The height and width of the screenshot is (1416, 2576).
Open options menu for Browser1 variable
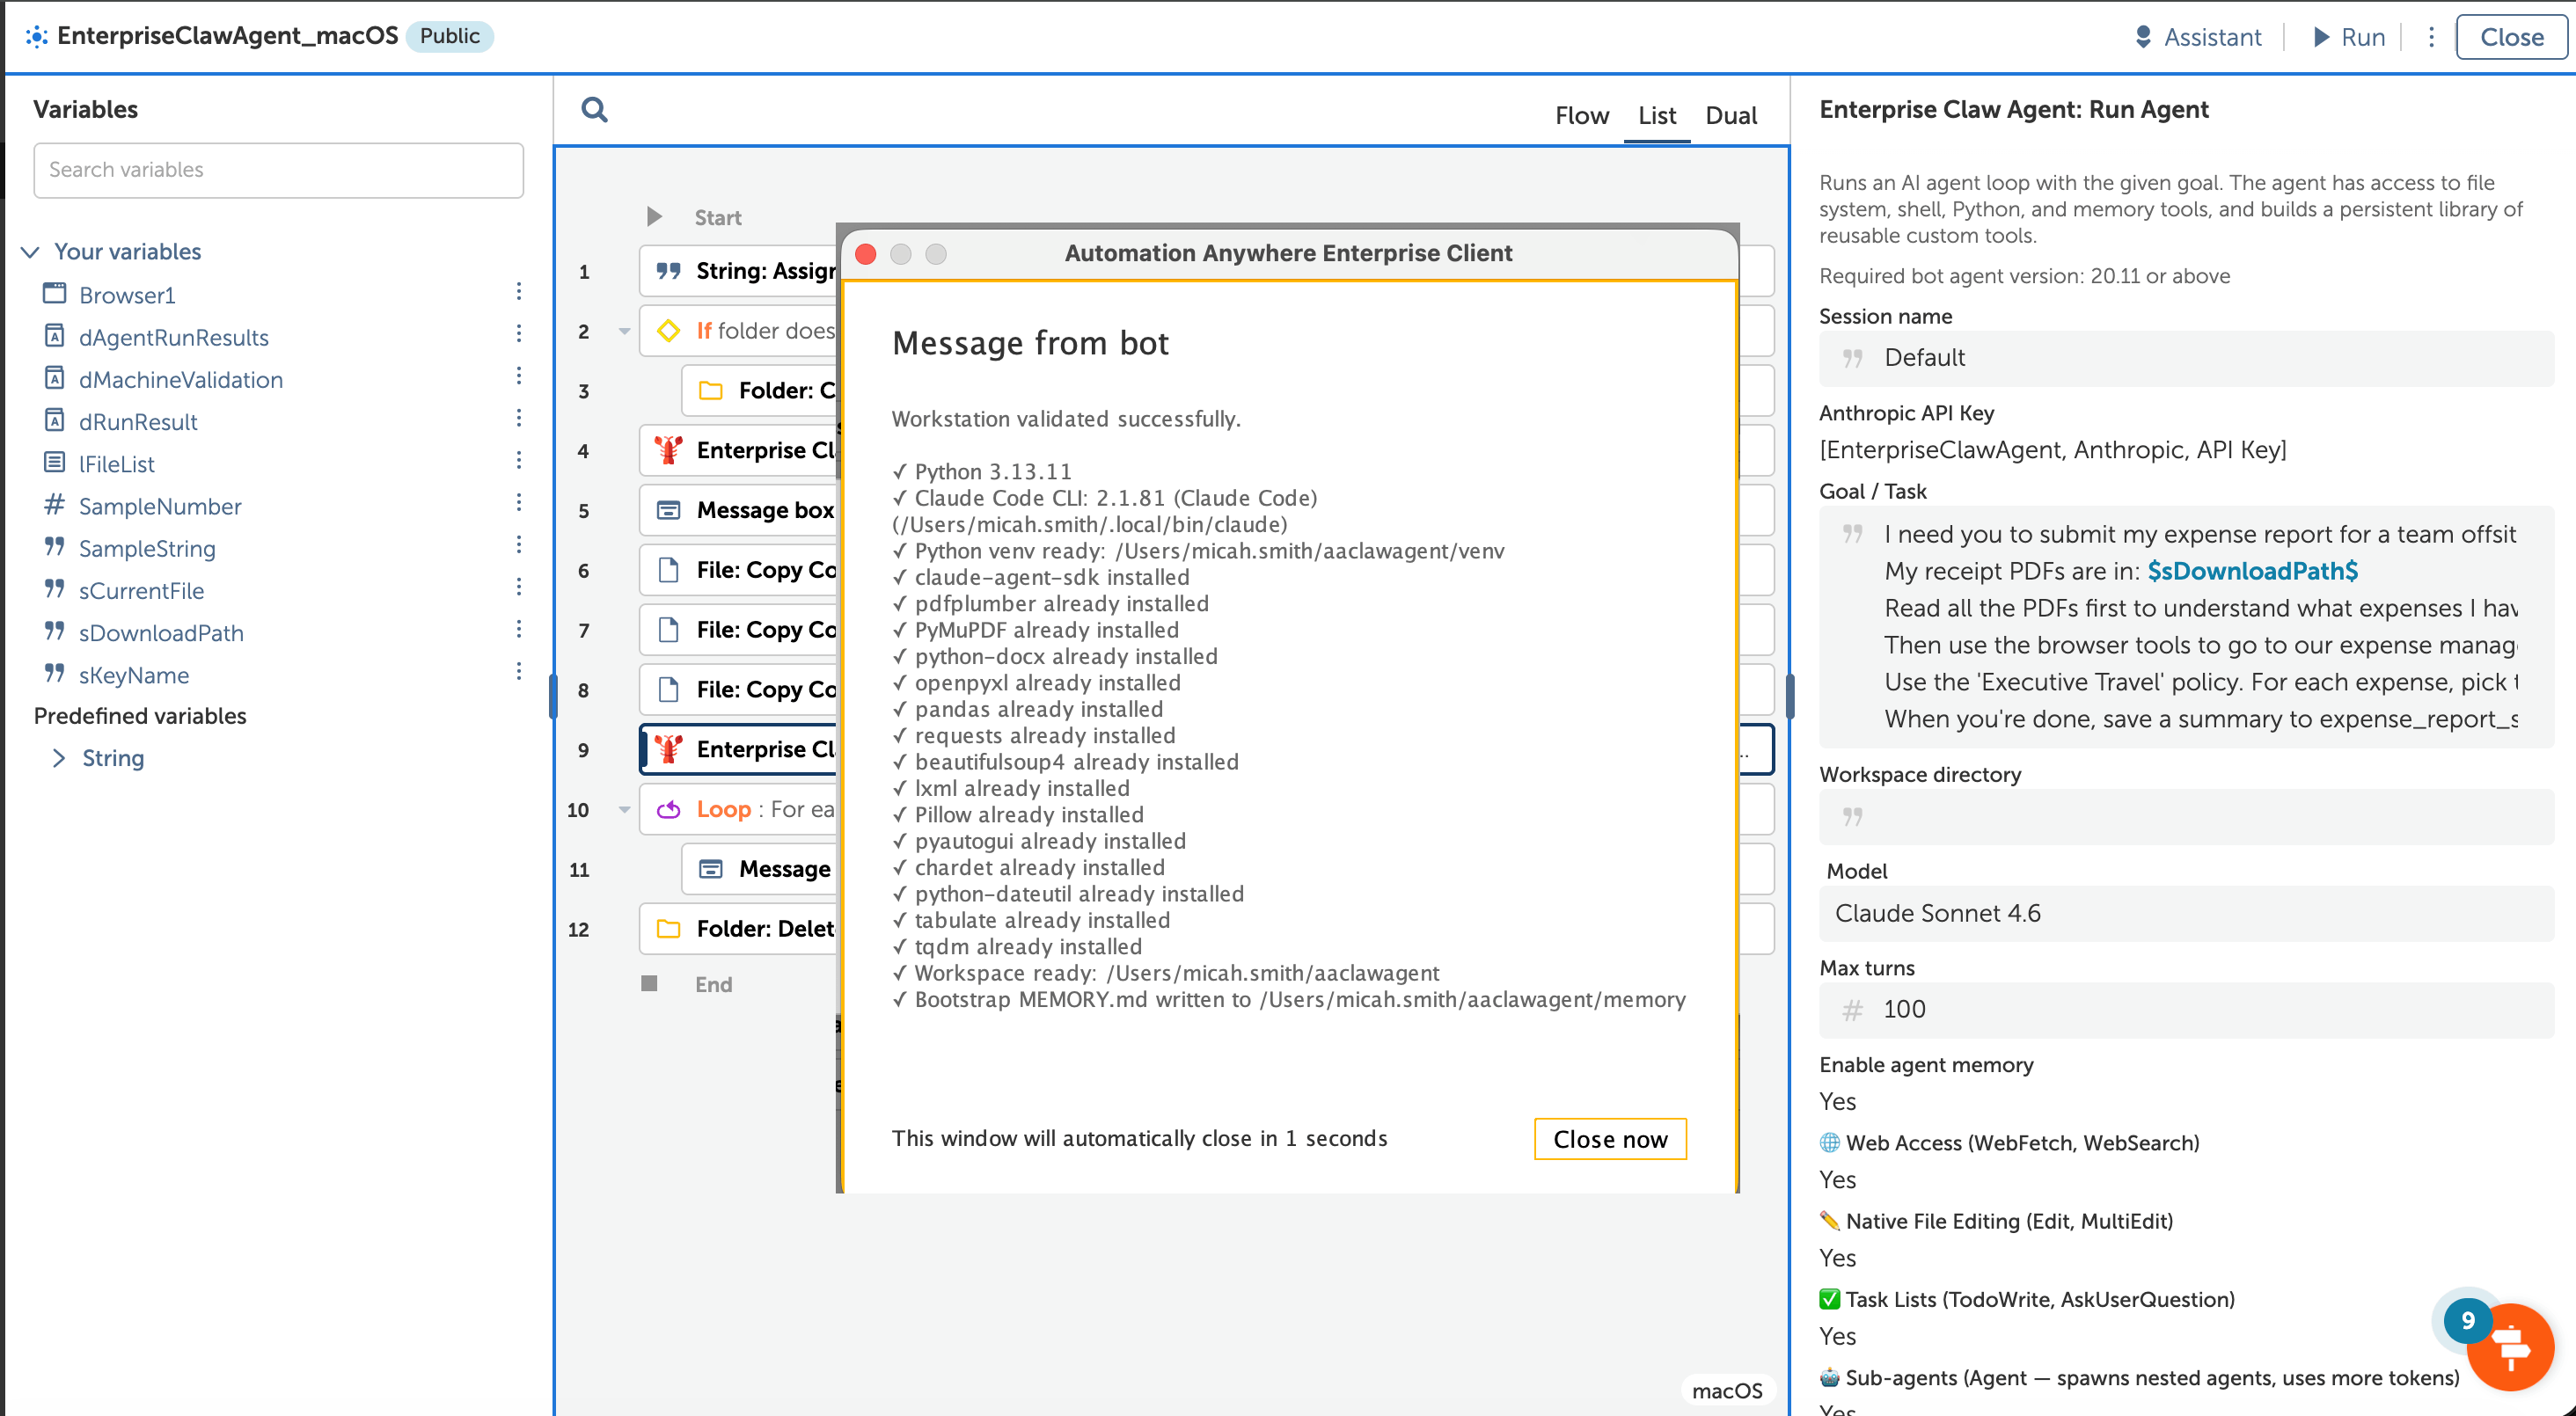pos(518,292)
